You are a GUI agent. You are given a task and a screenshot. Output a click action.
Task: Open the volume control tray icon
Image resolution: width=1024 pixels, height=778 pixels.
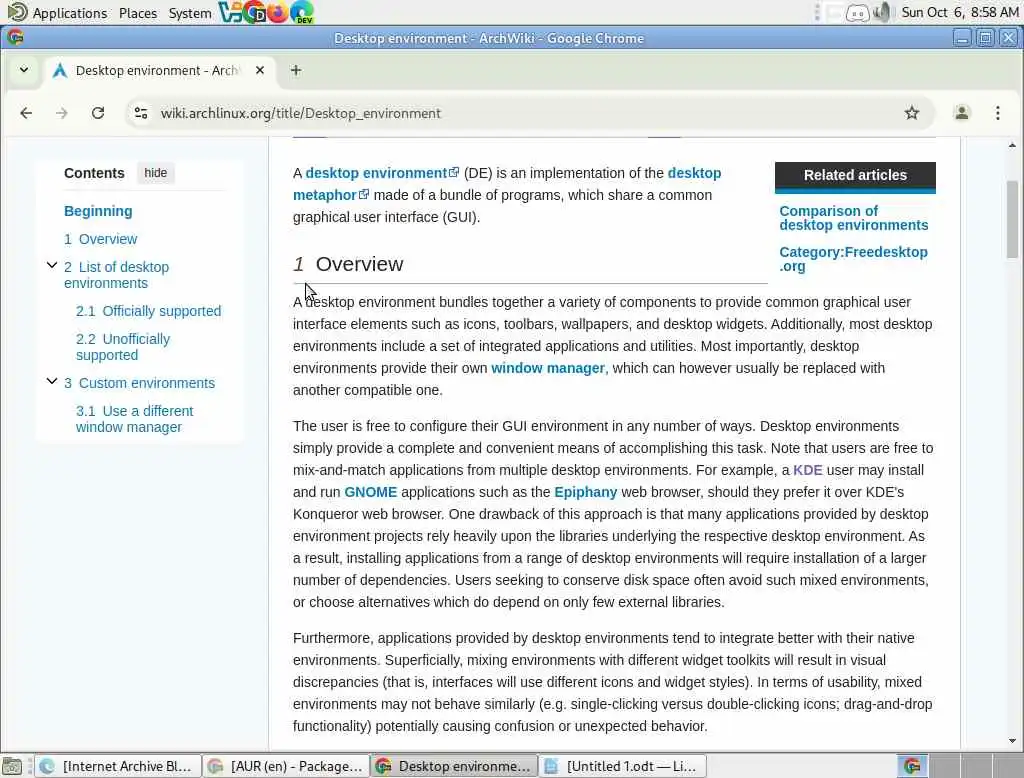[882, 12]
